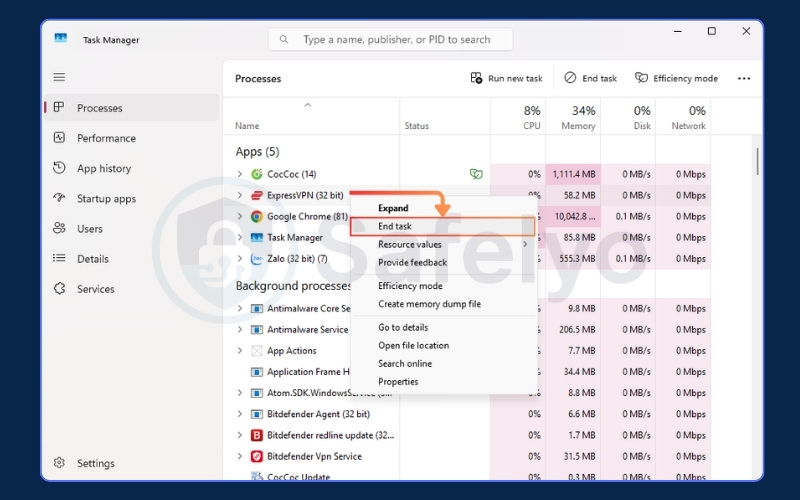
Task: Sort by the Memory column header
Action: point(578,126)
